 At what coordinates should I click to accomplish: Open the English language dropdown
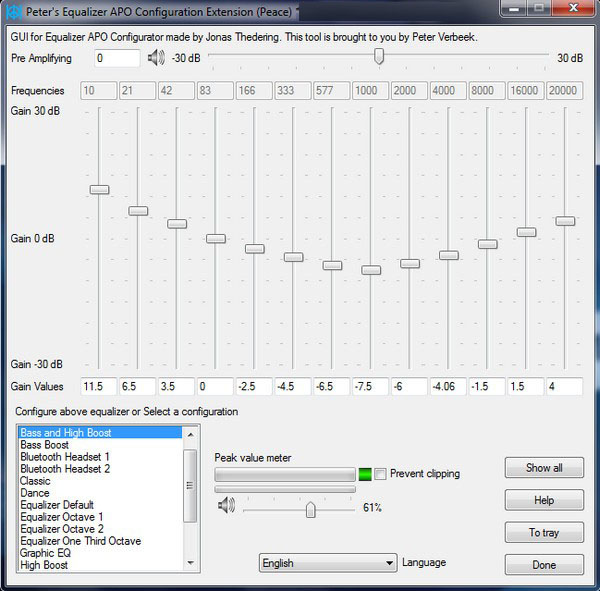click(x=327, y=563)
